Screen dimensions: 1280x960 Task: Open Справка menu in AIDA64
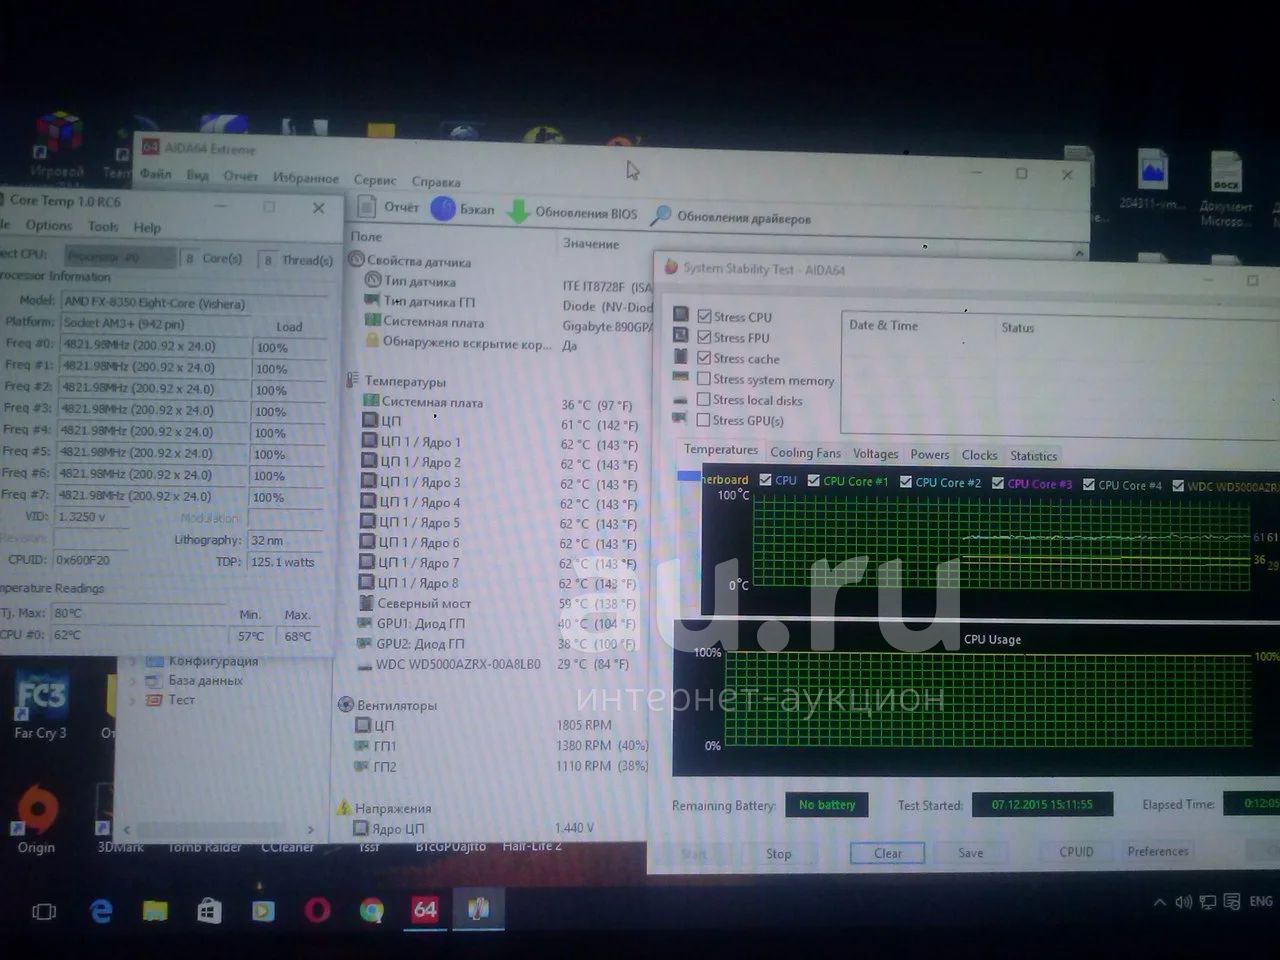tap(436, 182)
